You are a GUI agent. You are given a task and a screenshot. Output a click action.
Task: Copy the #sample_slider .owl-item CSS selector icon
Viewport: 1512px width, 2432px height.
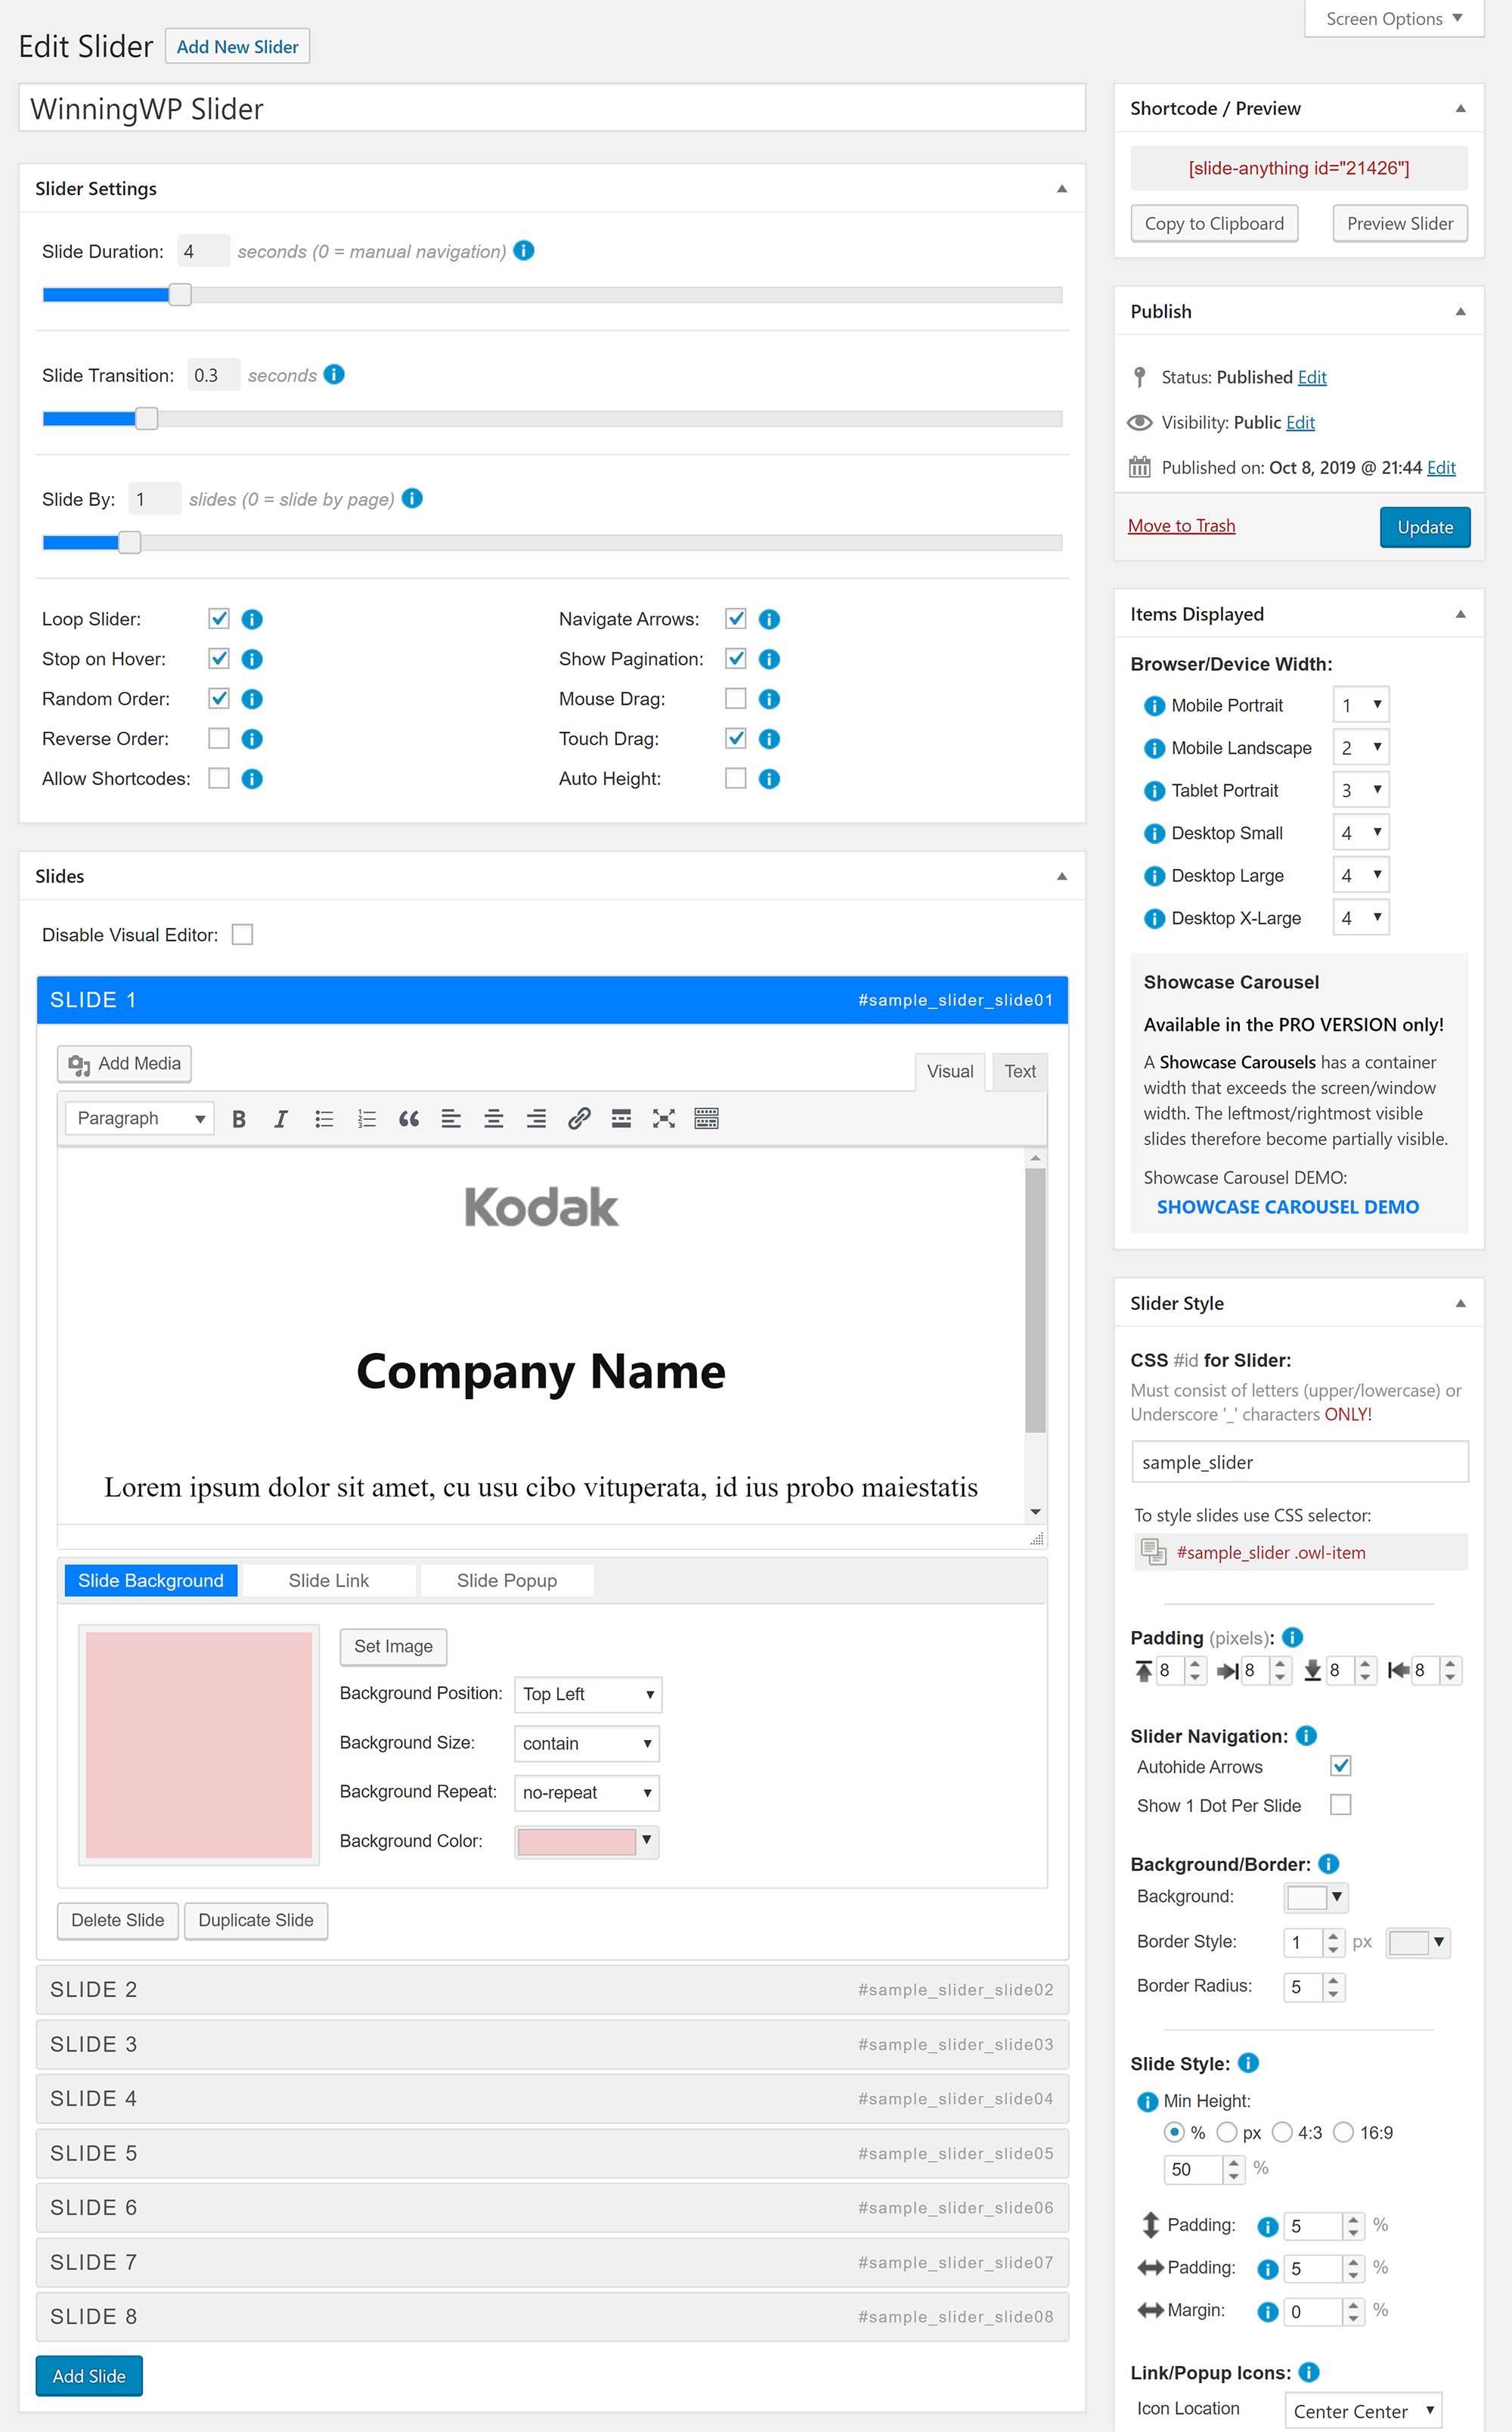pos(1154,1552)
